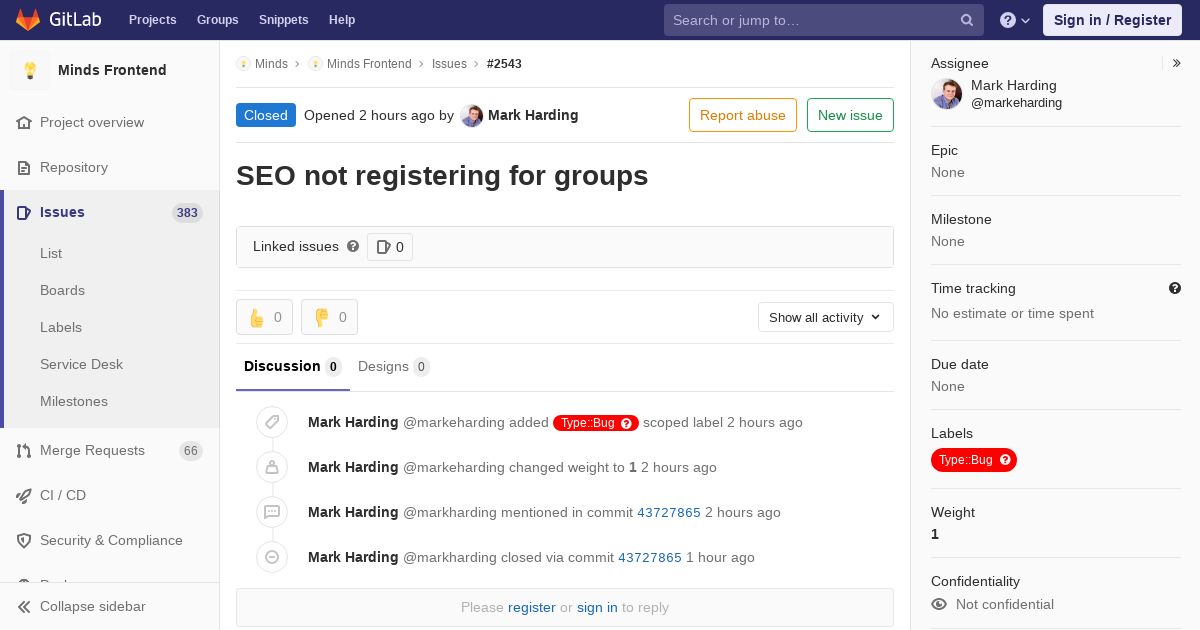Click the Minds Frontend project title
The height and width of the screenshot is (630, 1200).
click(112, 70)
